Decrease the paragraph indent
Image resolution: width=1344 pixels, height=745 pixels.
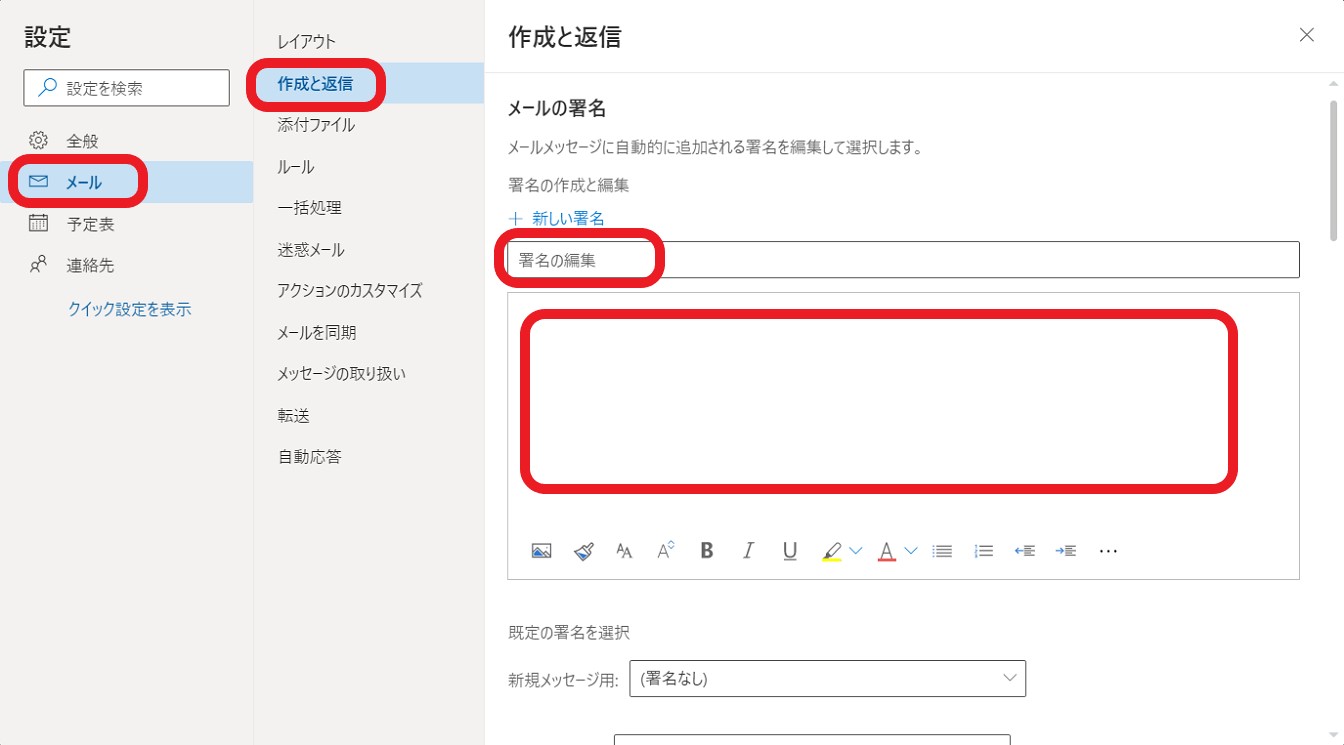[1024, 550]
